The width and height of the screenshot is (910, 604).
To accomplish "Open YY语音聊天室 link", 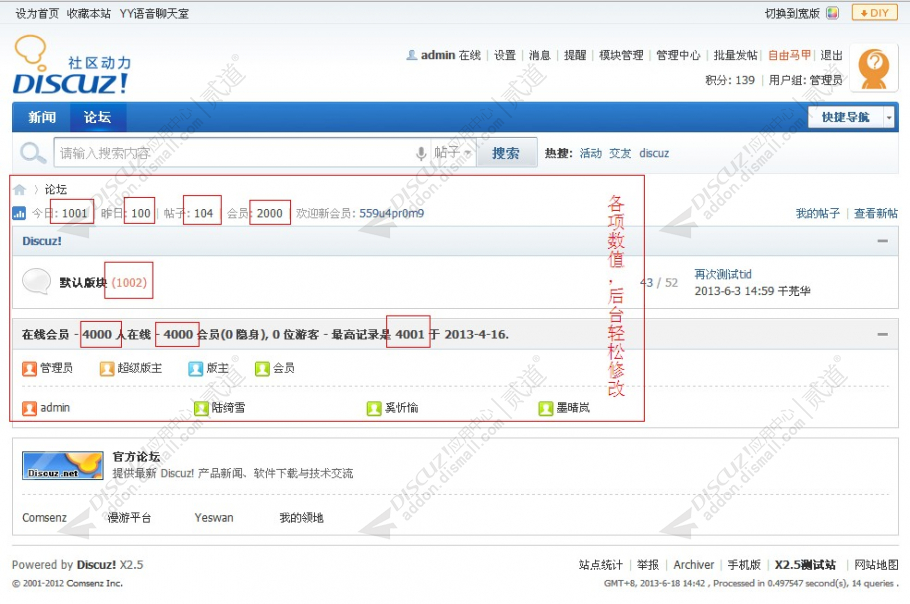I will [x=154, y=13].
